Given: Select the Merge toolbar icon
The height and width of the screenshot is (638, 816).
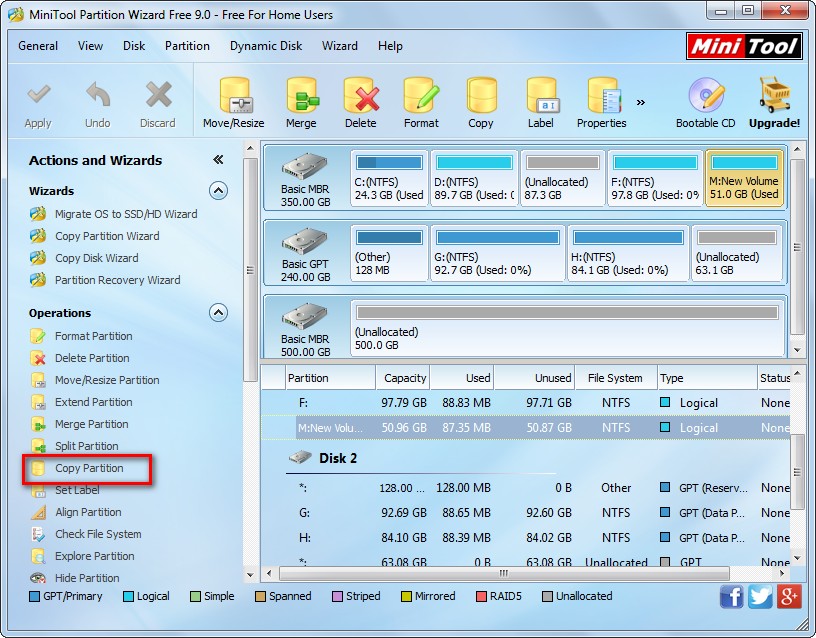Looking at the screenshot, I should (302, 95).
